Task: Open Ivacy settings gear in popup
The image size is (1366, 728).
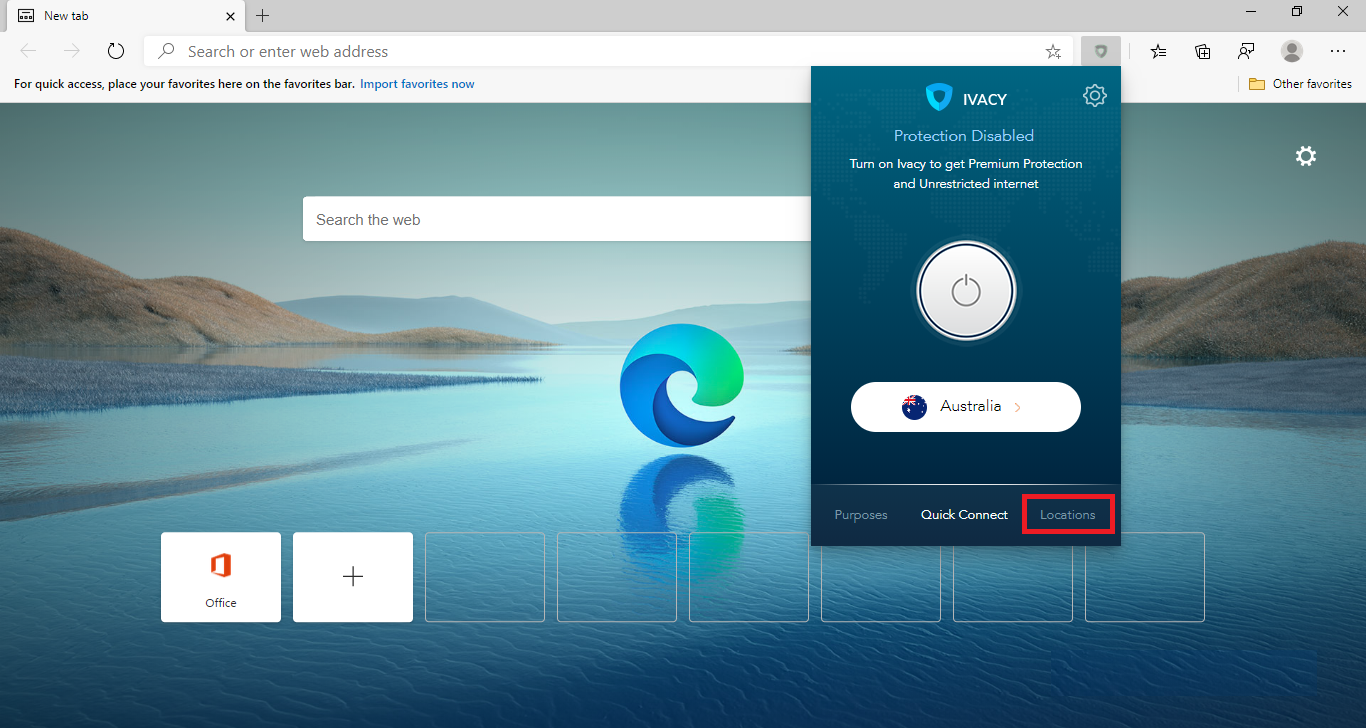Action: (x=1095, y=96)
